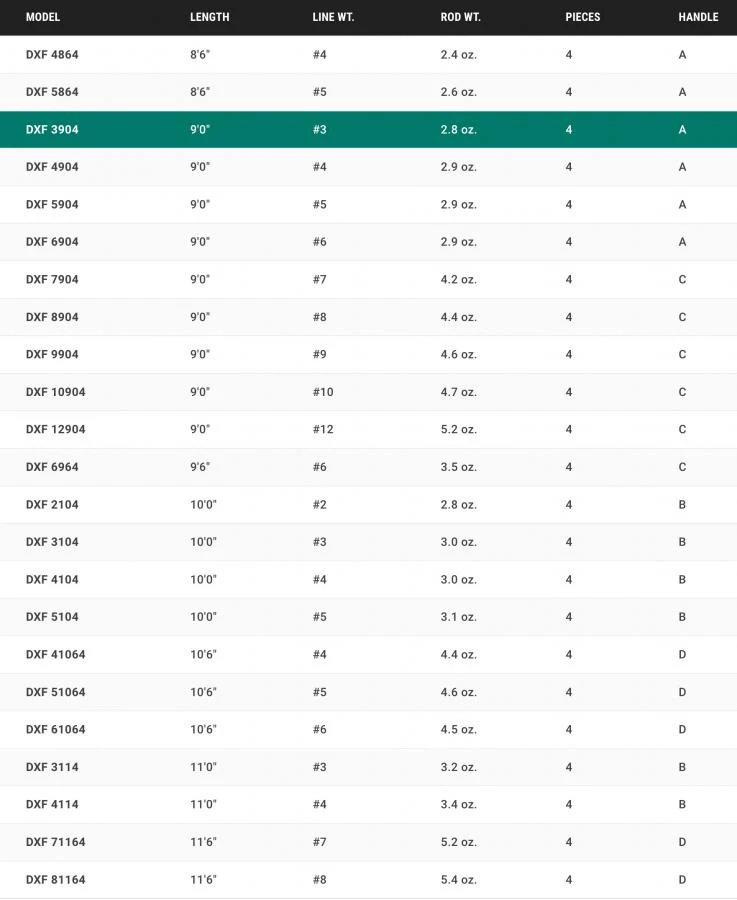
Task: Click the 5.4 oz. rod weight cell
Action: [458, 880]
